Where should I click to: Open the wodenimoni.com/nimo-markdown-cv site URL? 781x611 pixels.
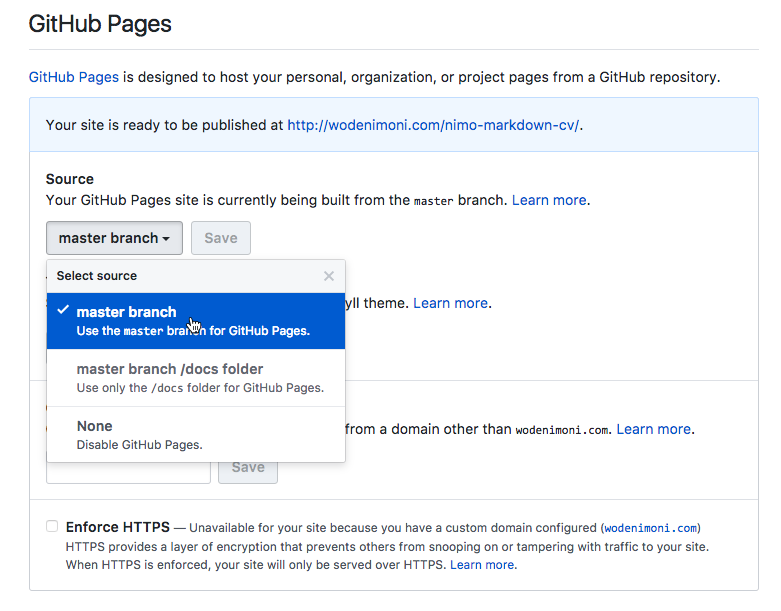pyautogui.click(x=433, y=125)
